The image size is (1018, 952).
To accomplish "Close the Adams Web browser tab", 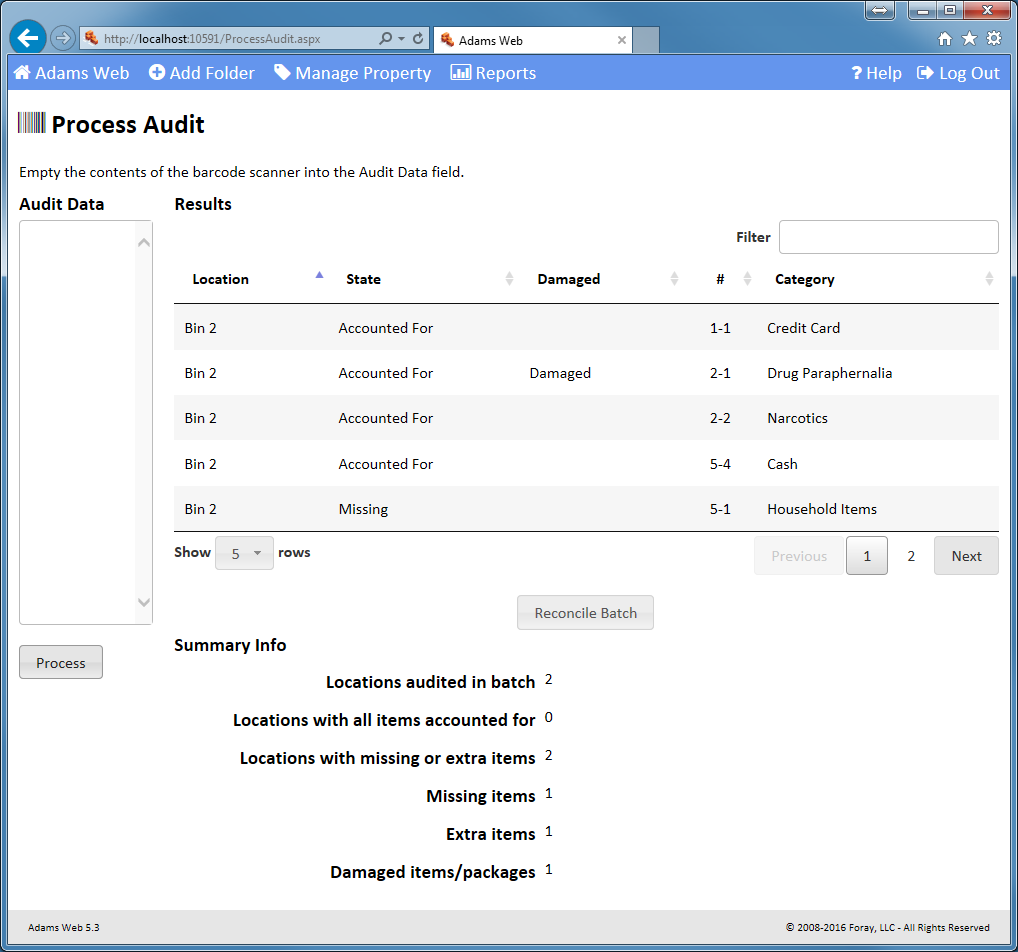I will click(x=622, y=40).
